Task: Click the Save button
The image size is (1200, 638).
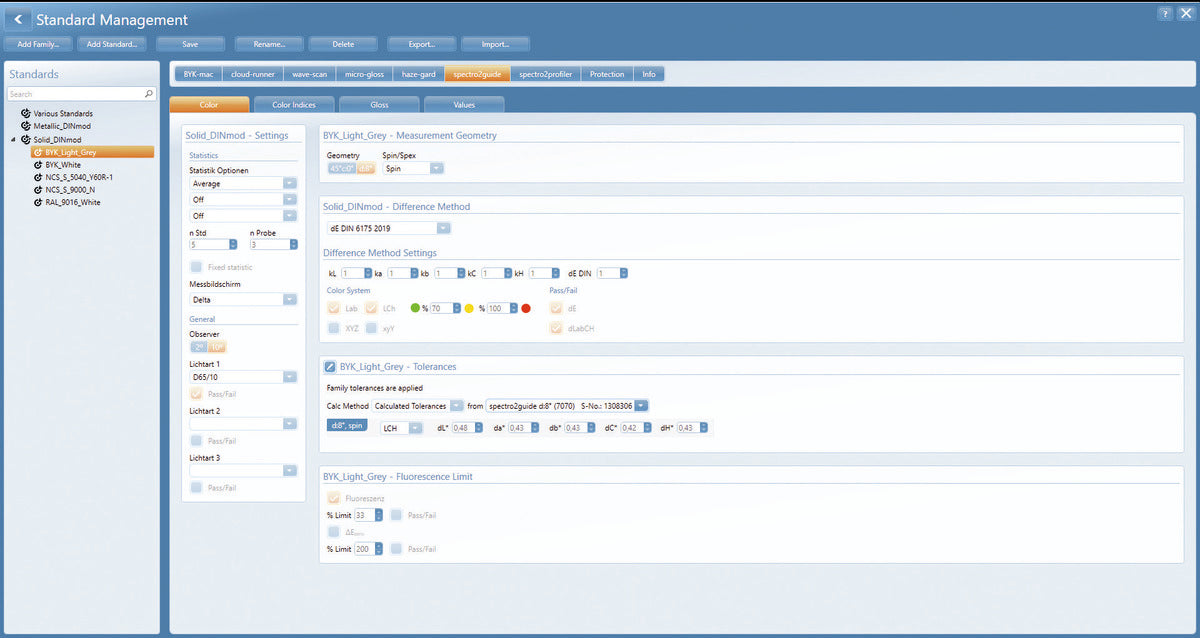Action: (x=190, y=43)
